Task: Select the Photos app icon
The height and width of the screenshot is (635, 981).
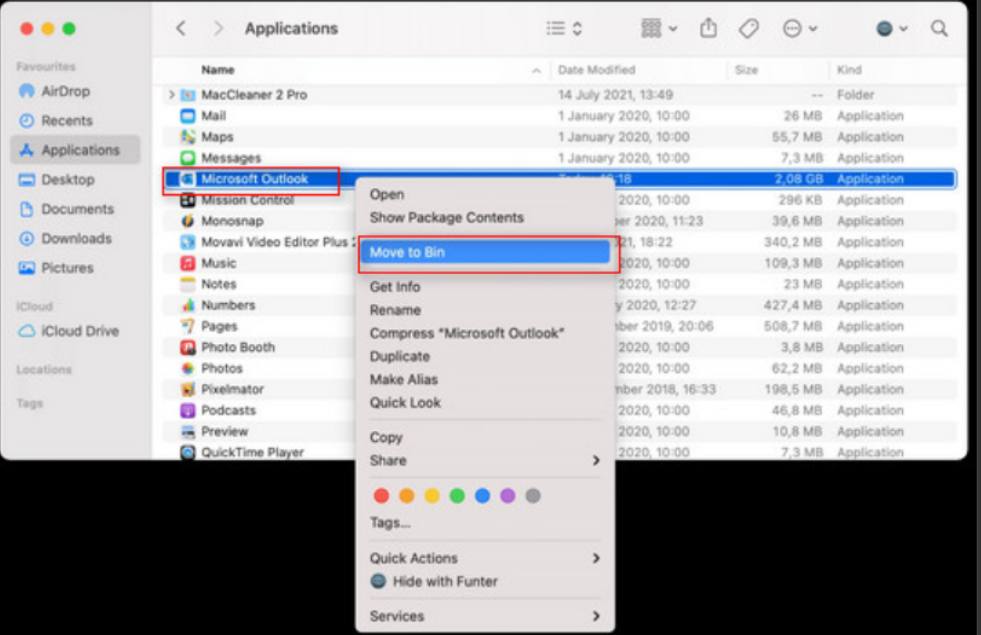Action: pos(188,368)
